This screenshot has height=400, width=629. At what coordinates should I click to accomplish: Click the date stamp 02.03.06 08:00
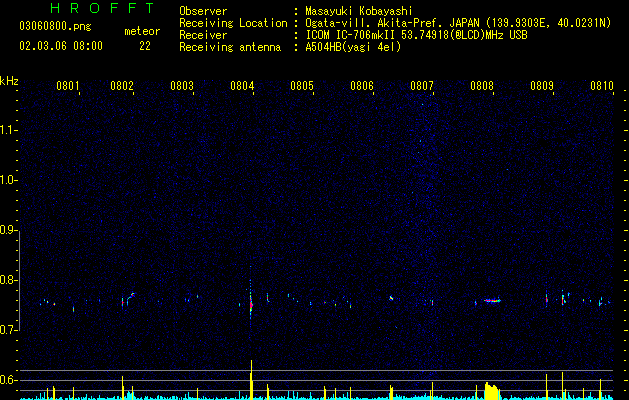pyautogui.click(x=61, y=46)
